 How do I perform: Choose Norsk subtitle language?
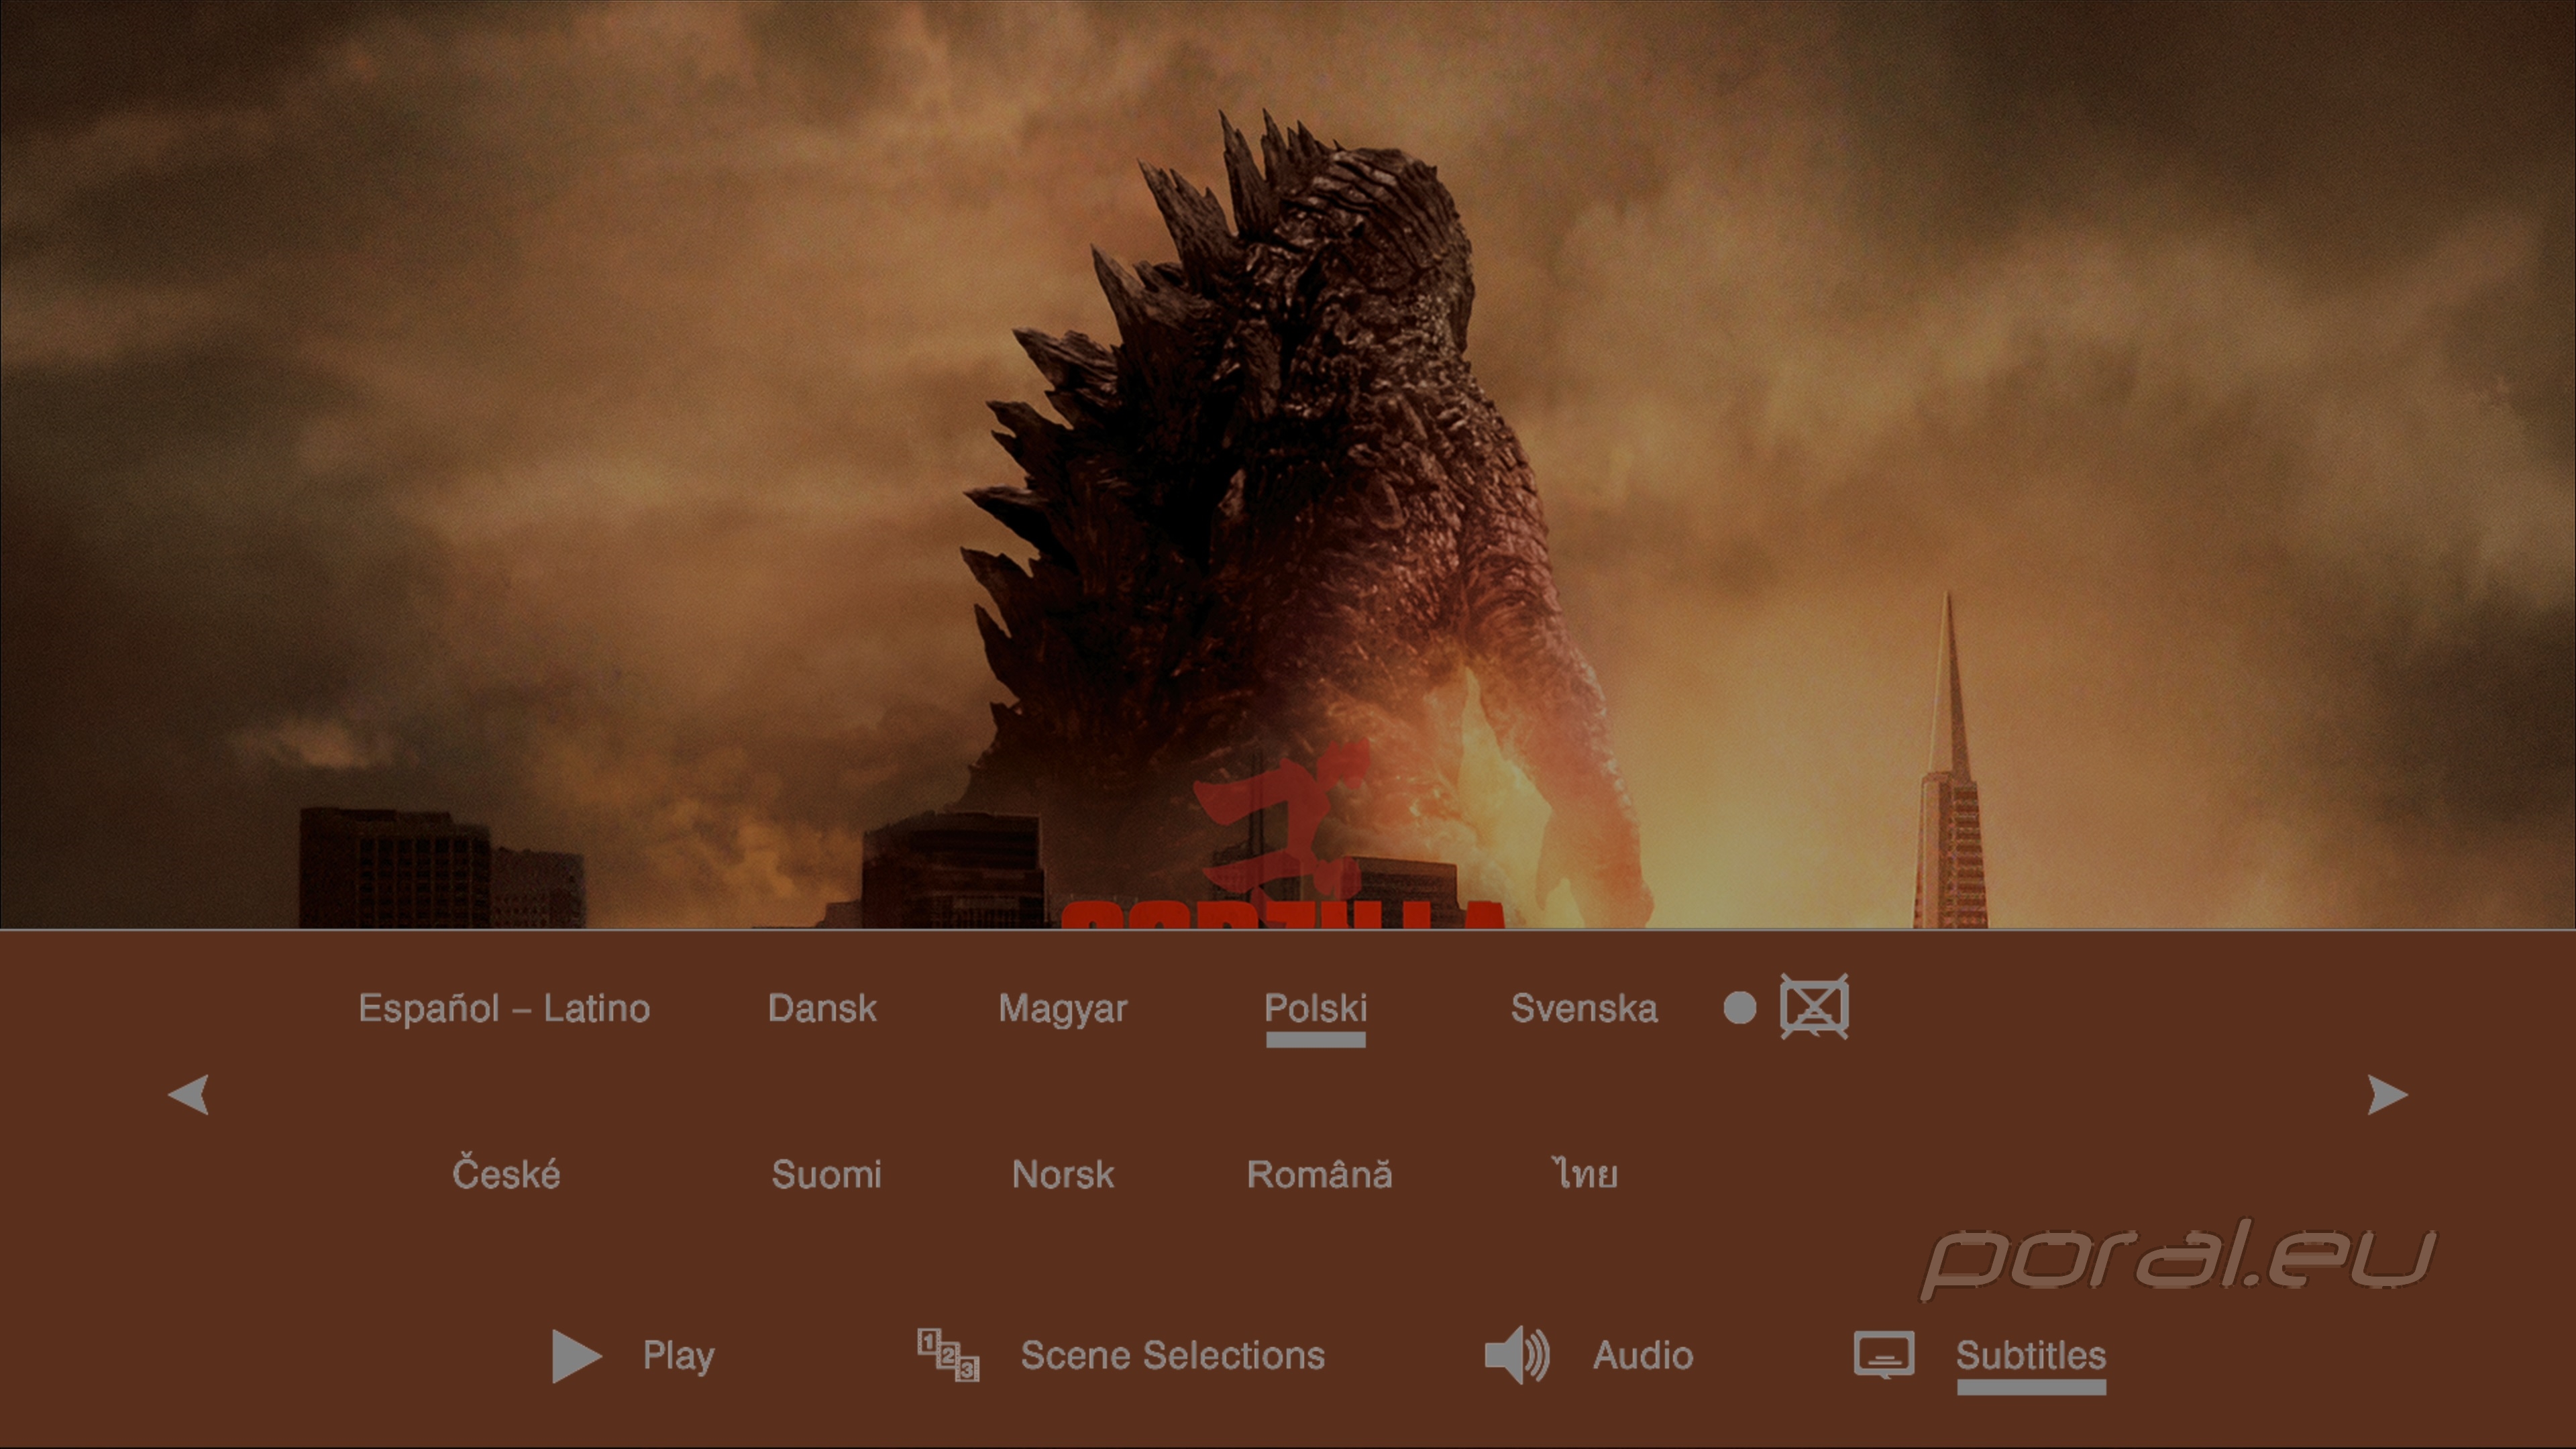(x=1063, y=1174)
